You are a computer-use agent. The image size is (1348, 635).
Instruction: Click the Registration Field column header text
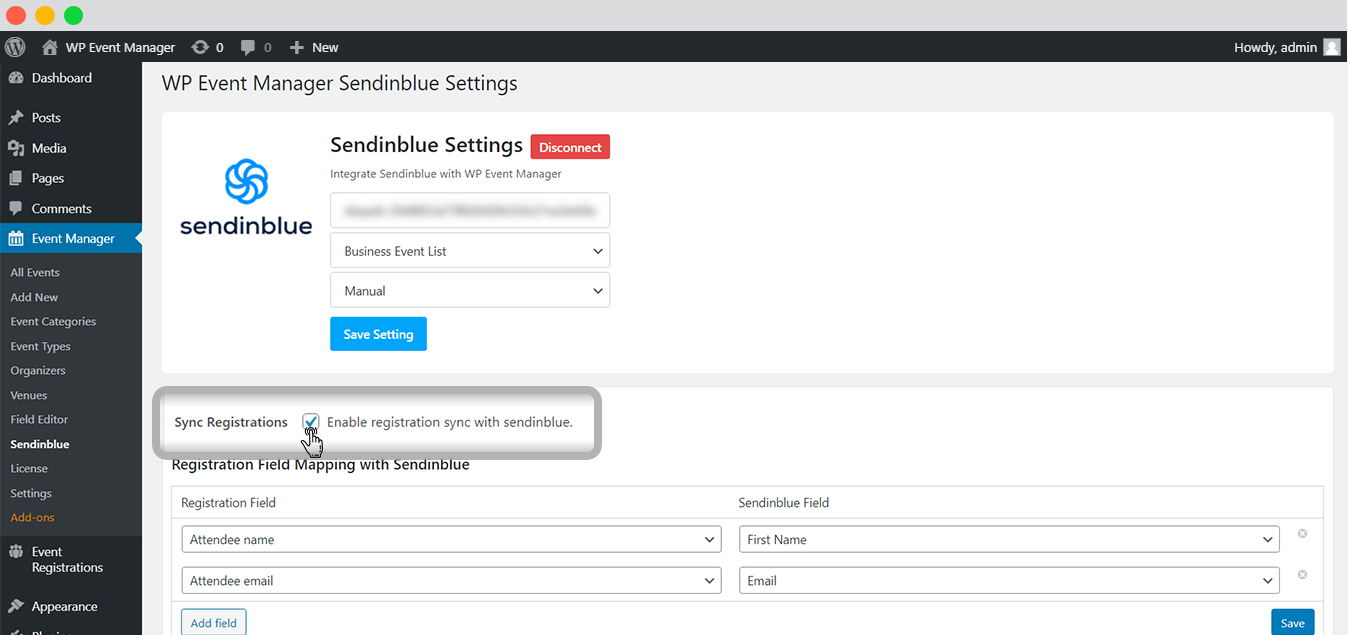228,503
